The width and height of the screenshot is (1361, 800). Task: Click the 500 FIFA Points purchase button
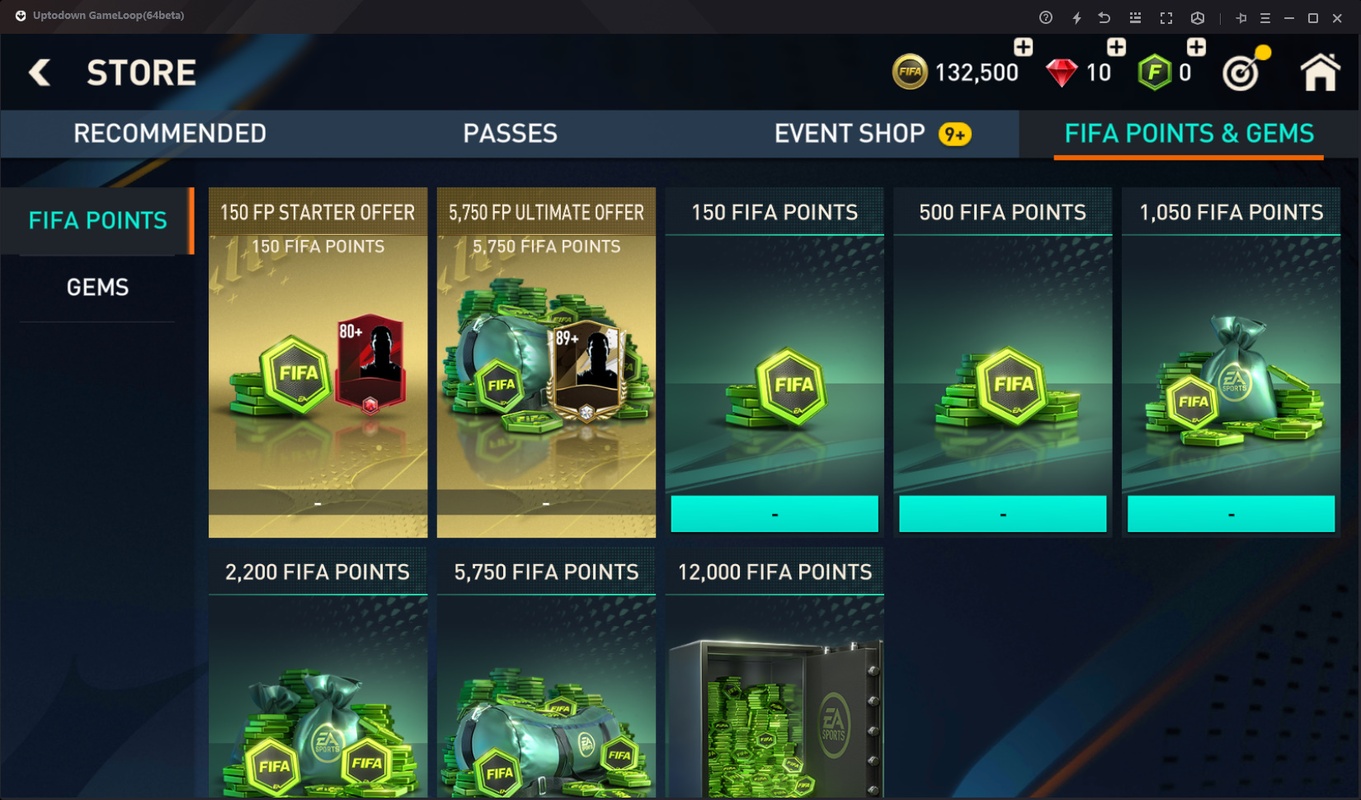(x=1002, y=514)
